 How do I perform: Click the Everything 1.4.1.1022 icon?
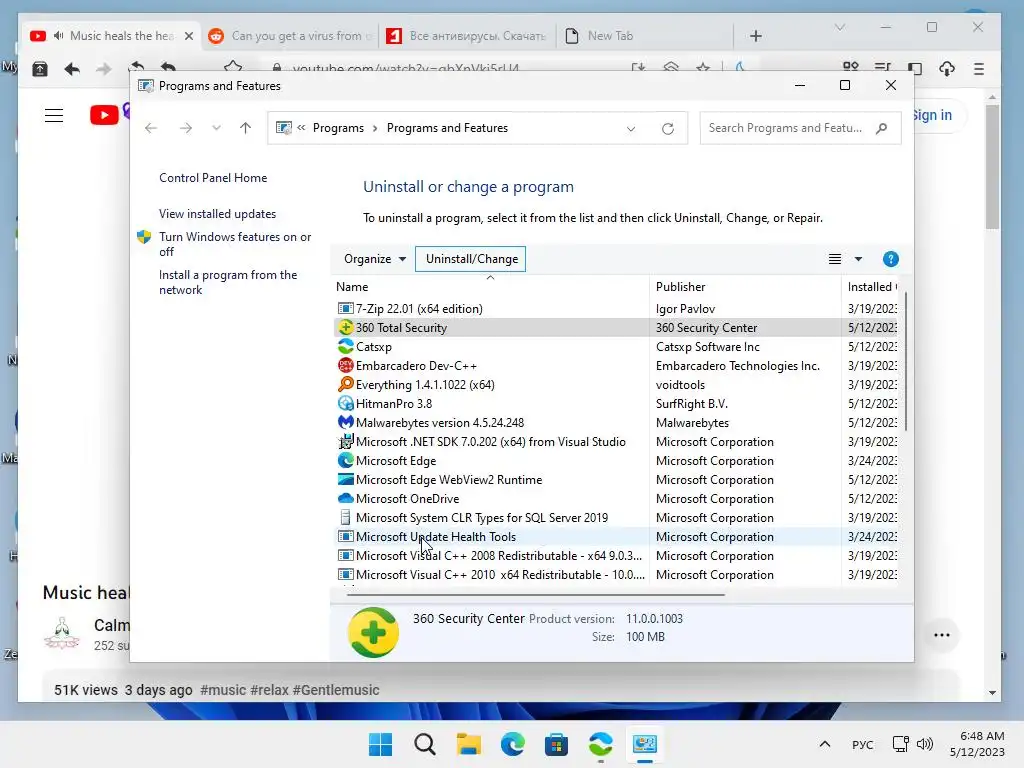(x=345, y=384)
